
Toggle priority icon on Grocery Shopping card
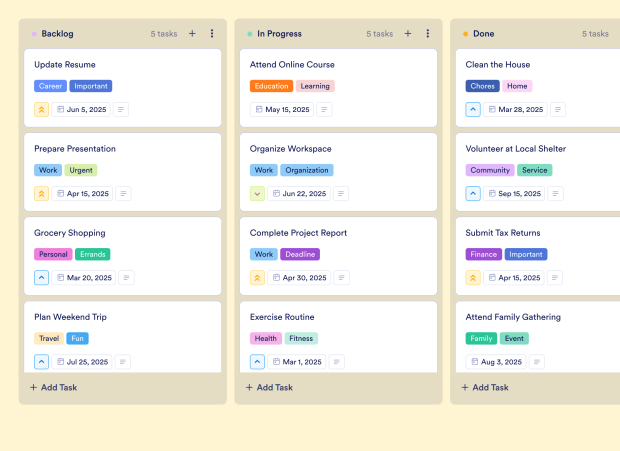(x=42, y=278)
